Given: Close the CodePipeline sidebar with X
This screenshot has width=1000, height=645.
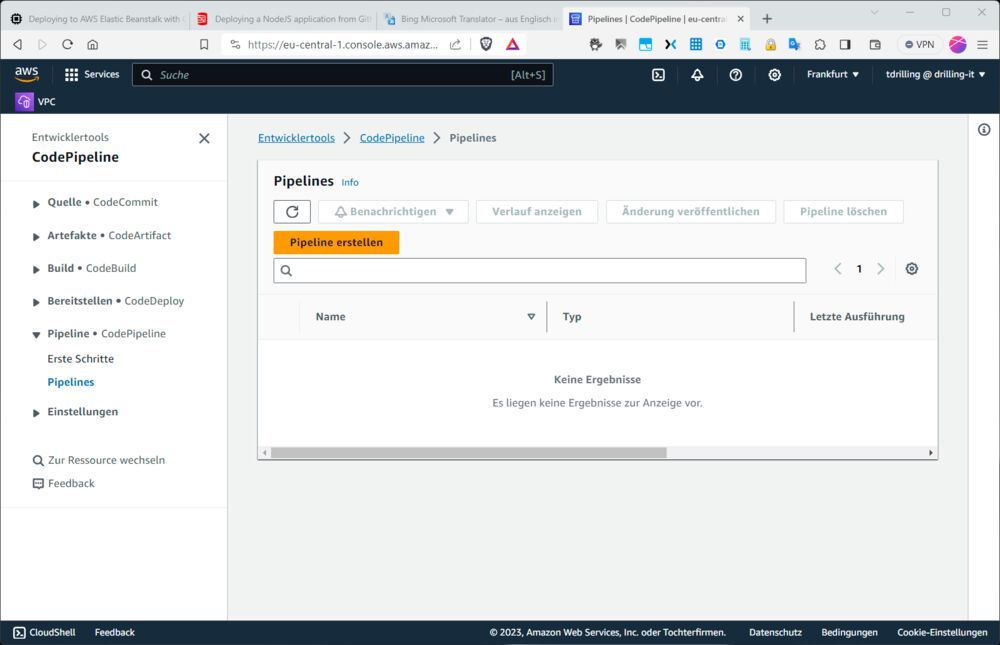Looking at the screenshot, I should [204, 138].
